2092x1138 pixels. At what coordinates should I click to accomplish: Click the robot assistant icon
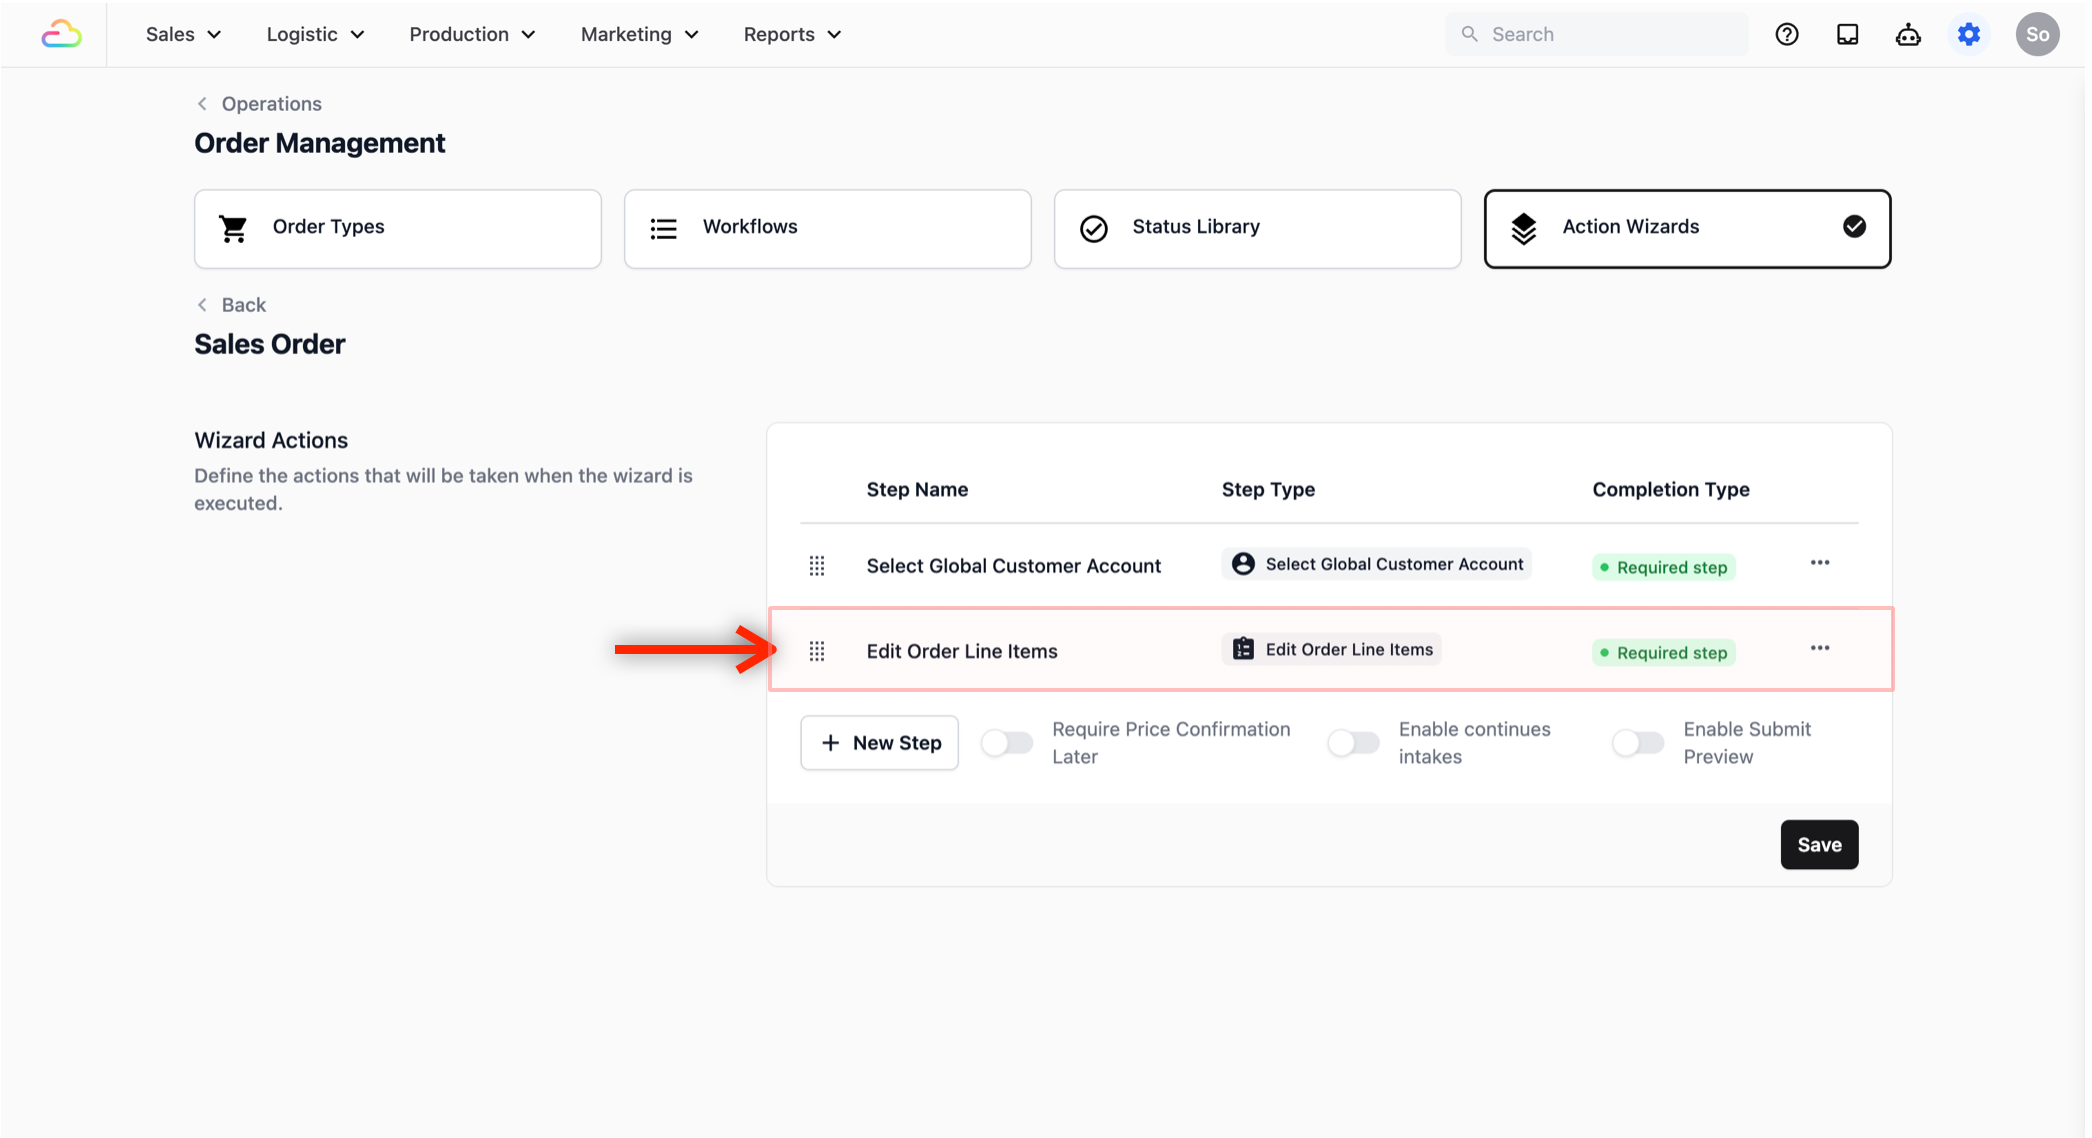[x=1907, y=34]
